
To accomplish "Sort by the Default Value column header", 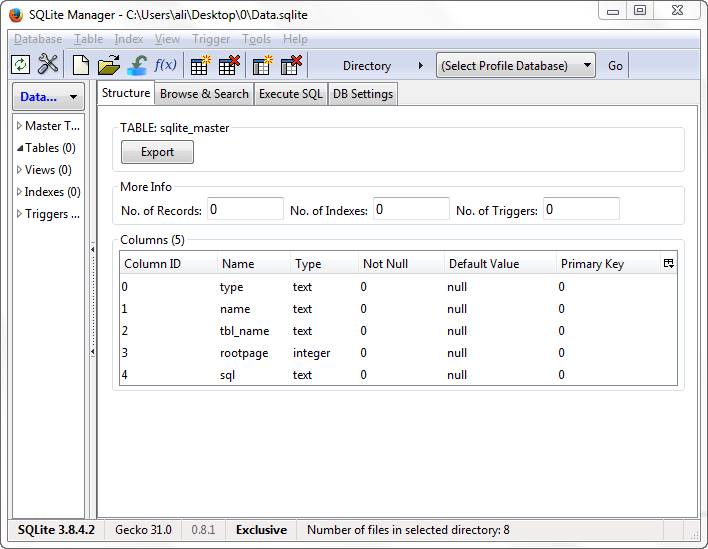I will click(x=500, y=264).
